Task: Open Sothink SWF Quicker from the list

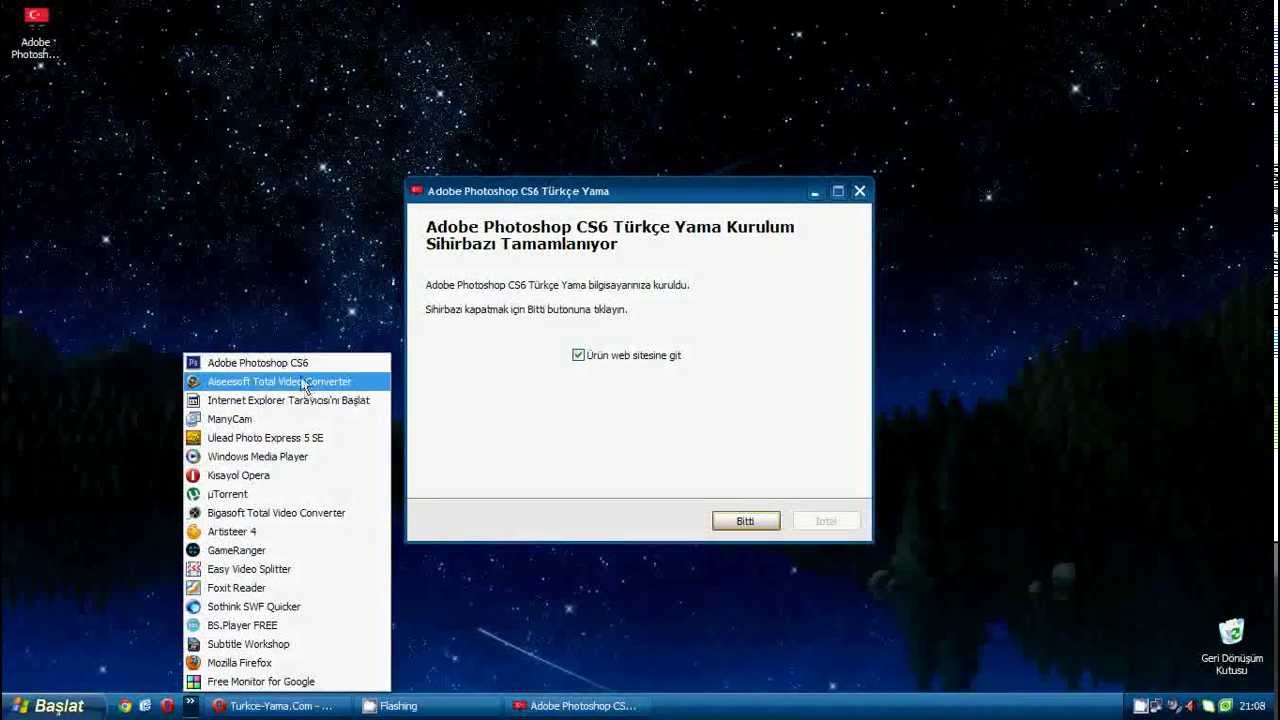Action: tap(287, 607)
